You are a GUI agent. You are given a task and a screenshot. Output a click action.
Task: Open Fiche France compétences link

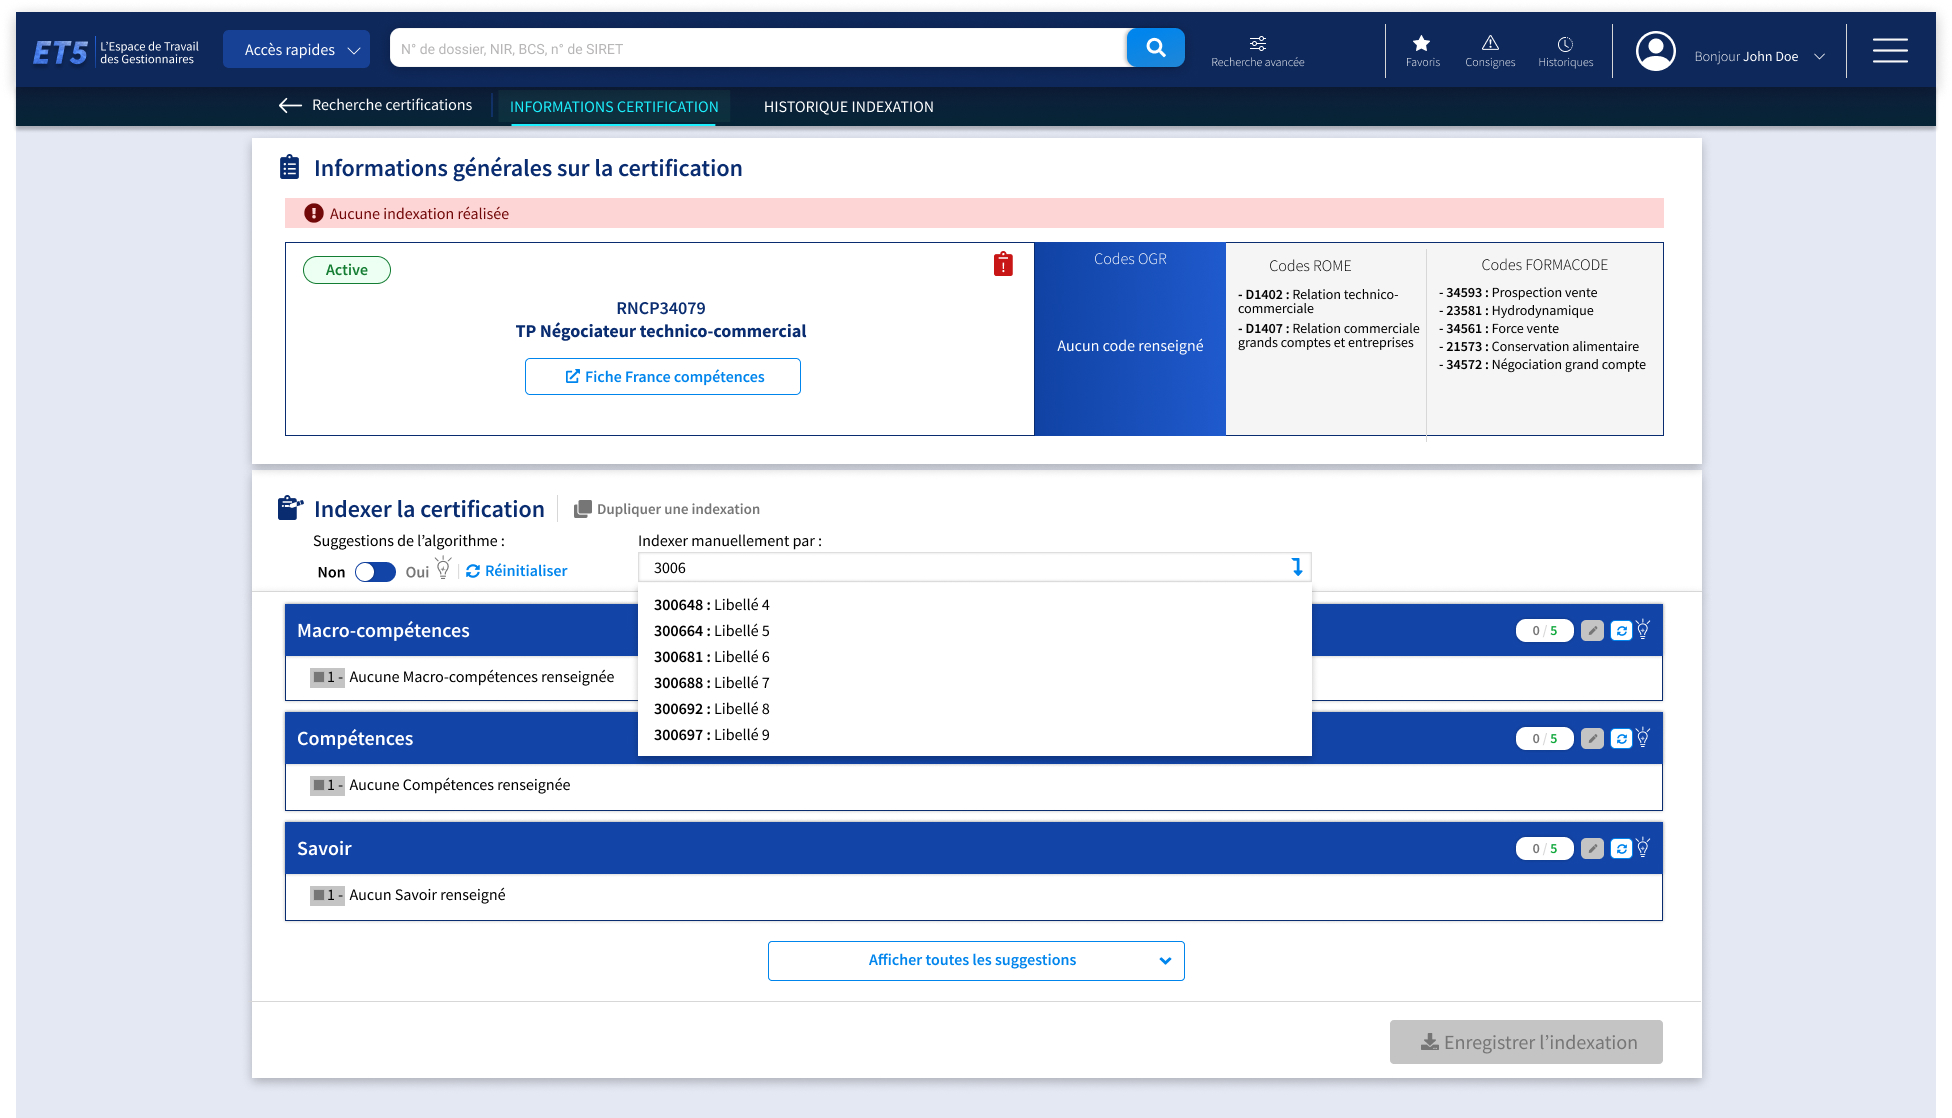point(663,377)
